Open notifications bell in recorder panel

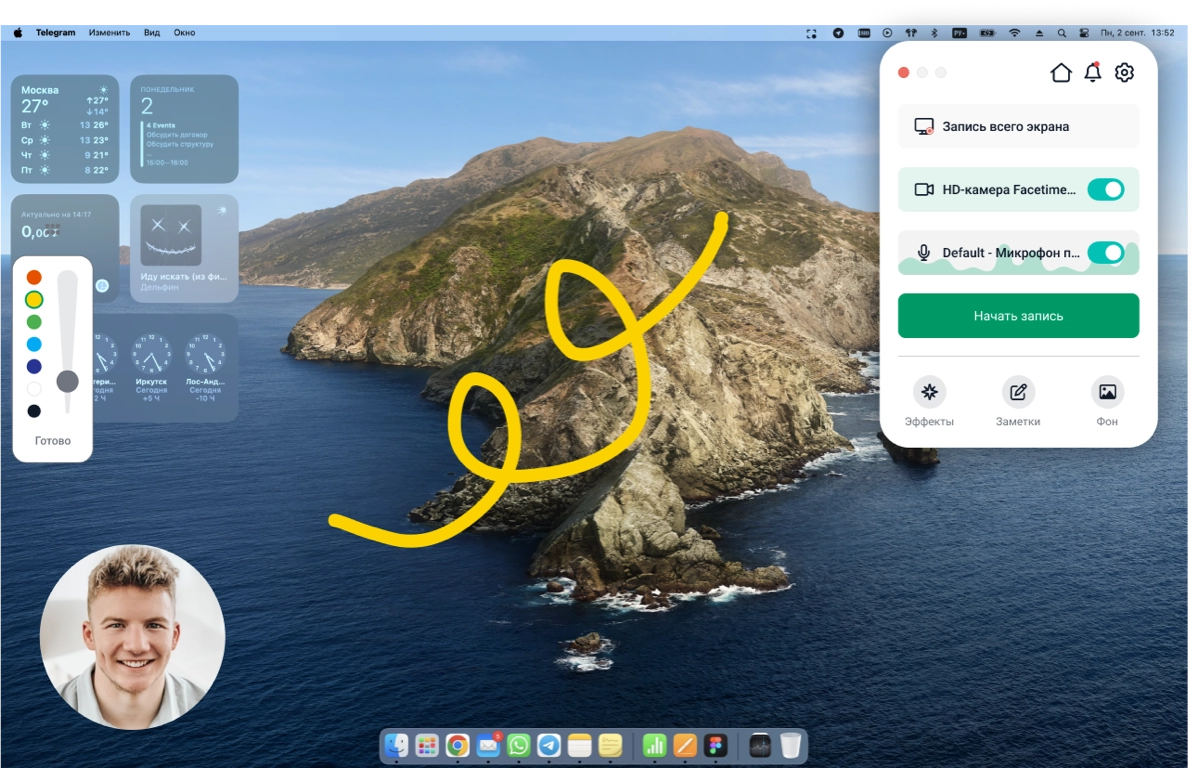click(1093, 73)
